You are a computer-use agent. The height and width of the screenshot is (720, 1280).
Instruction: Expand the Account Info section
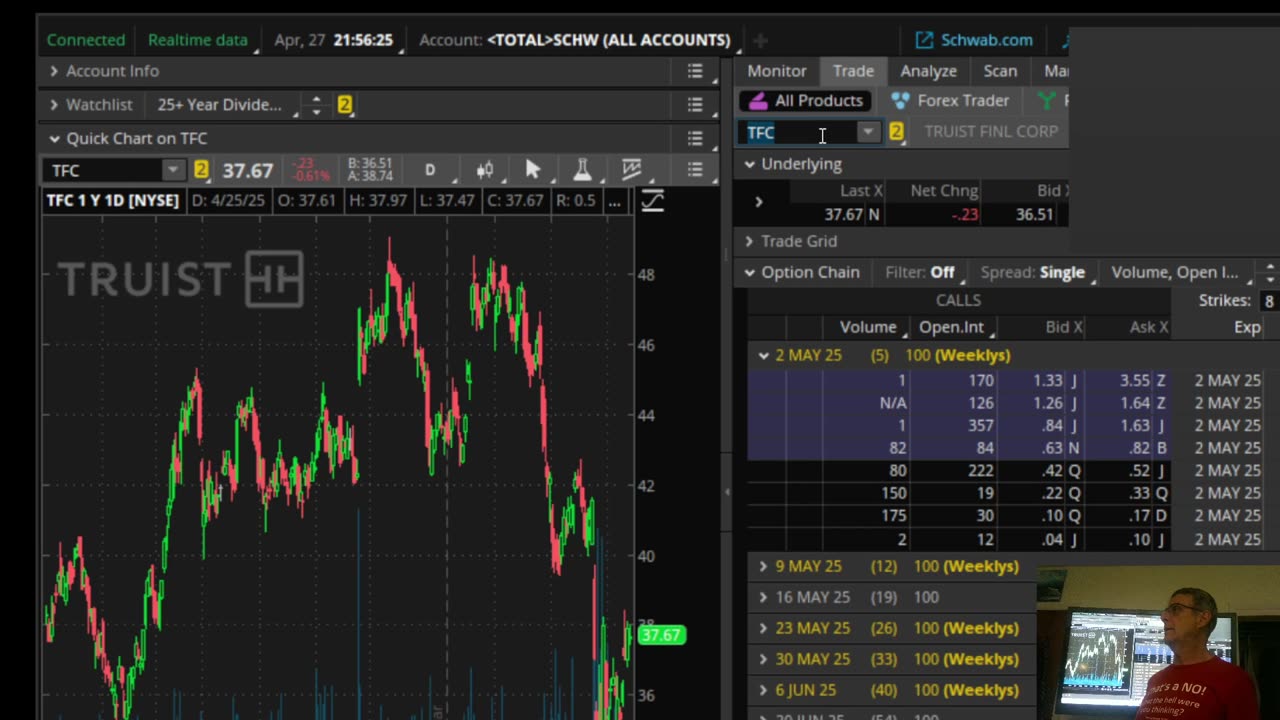(x=54, y=71)
